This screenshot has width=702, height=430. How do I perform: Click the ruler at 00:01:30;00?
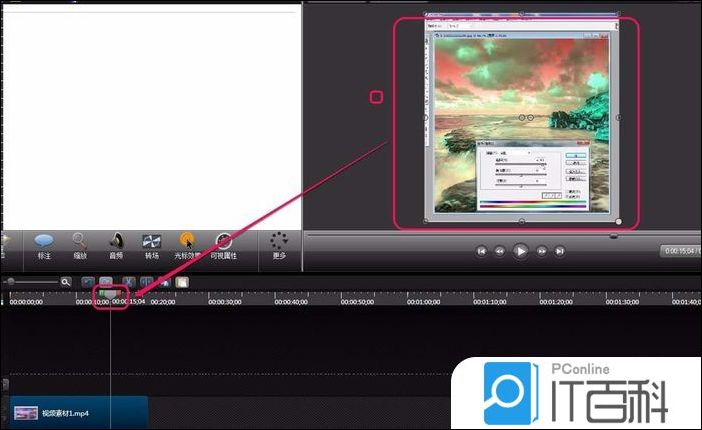click(x=622, y=302)
